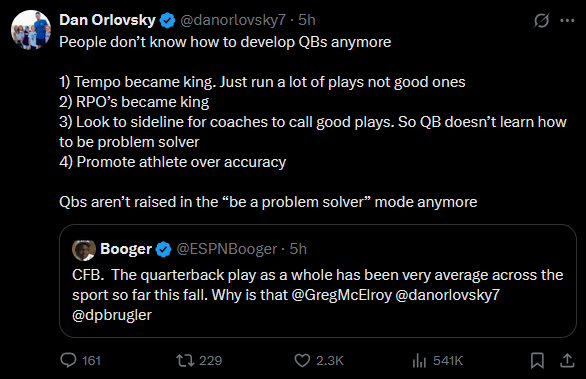This screenshot has height=379, width=586.
Task: Open @danorlovsky7 handle in the post header
Action: 233,20
